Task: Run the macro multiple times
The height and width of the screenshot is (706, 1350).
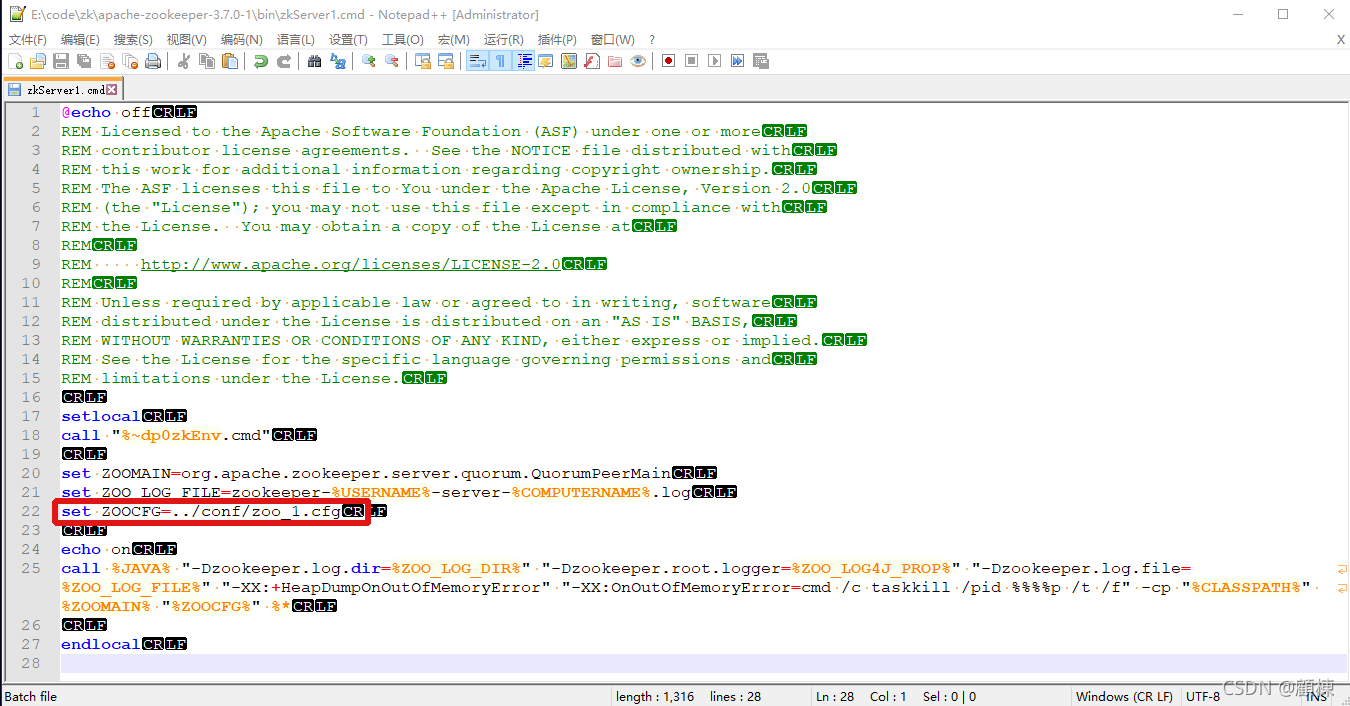Action: [737, 61]
